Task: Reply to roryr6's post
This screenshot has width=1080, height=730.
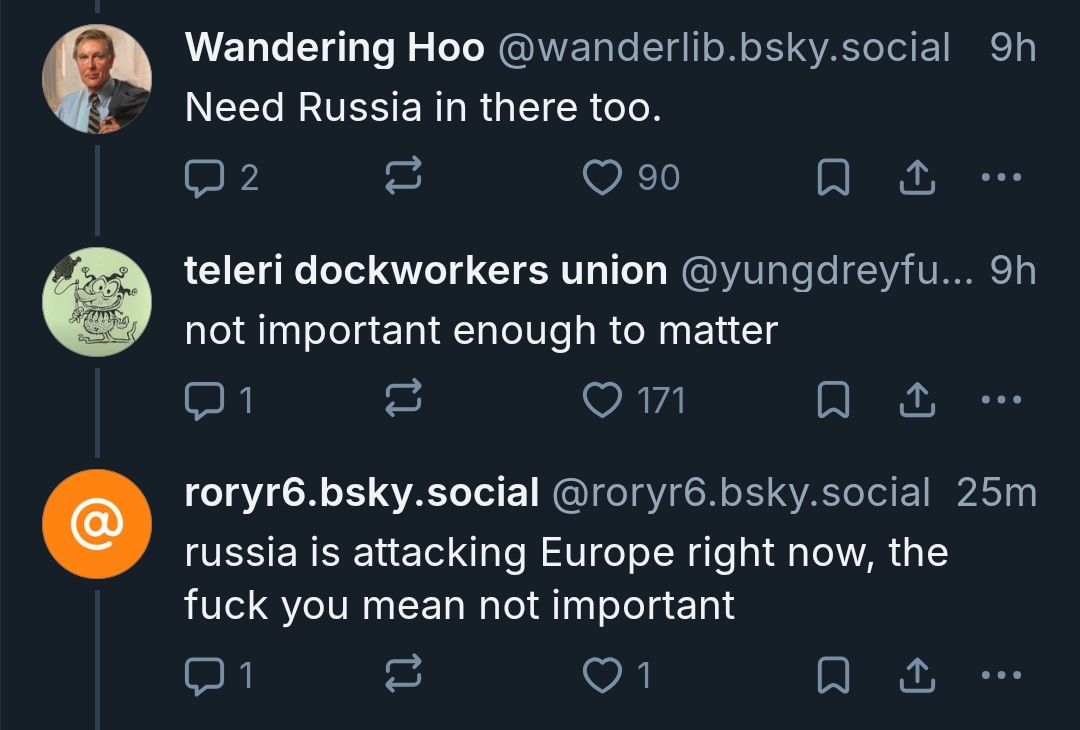Action: (205, 676)
